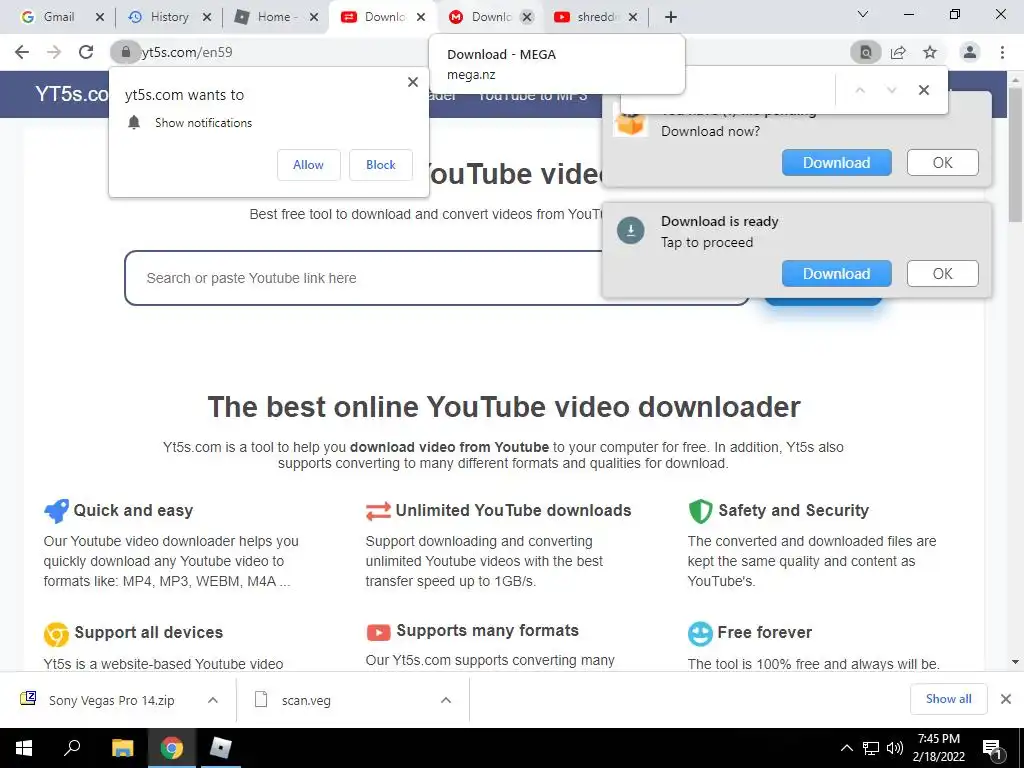Close the History tab

click(x=206, y=18)
